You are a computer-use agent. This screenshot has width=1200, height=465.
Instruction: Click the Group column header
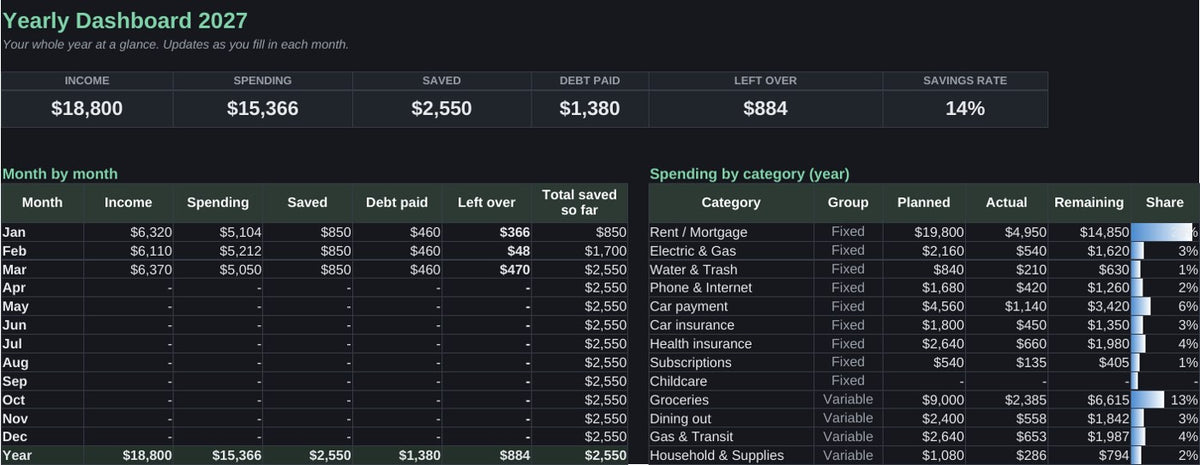[848, 202]
